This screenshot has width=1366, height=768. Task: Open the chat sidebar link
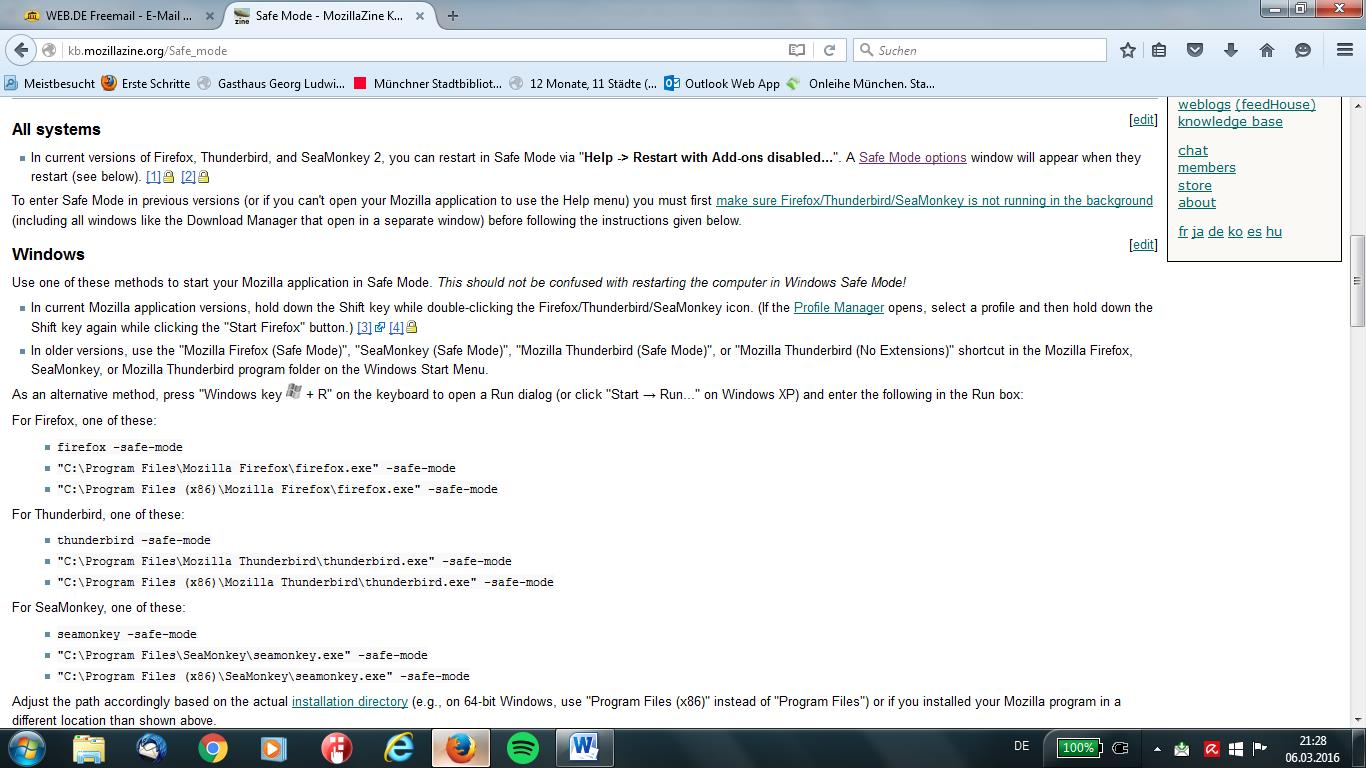1193,150
